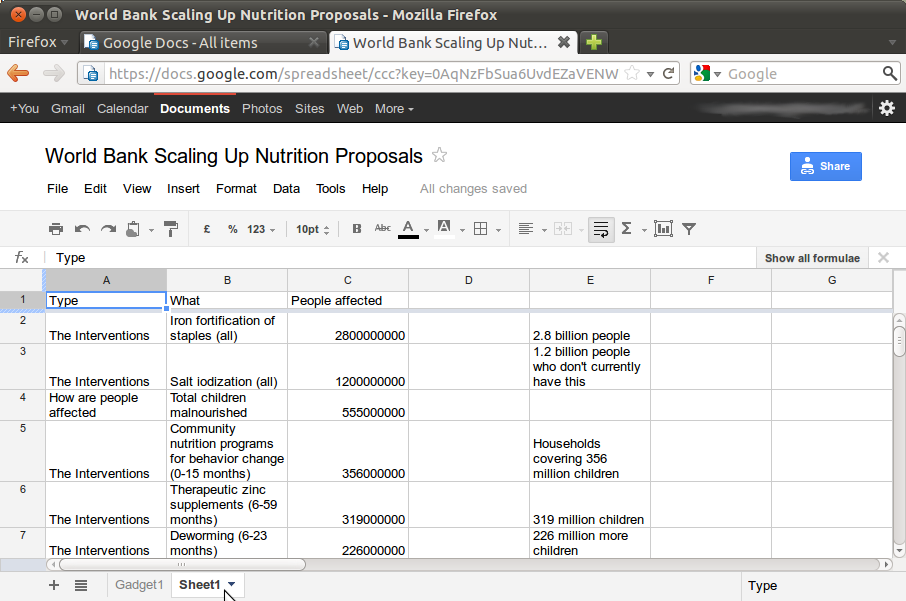
Task: Redo the last action
Action: 108,229
